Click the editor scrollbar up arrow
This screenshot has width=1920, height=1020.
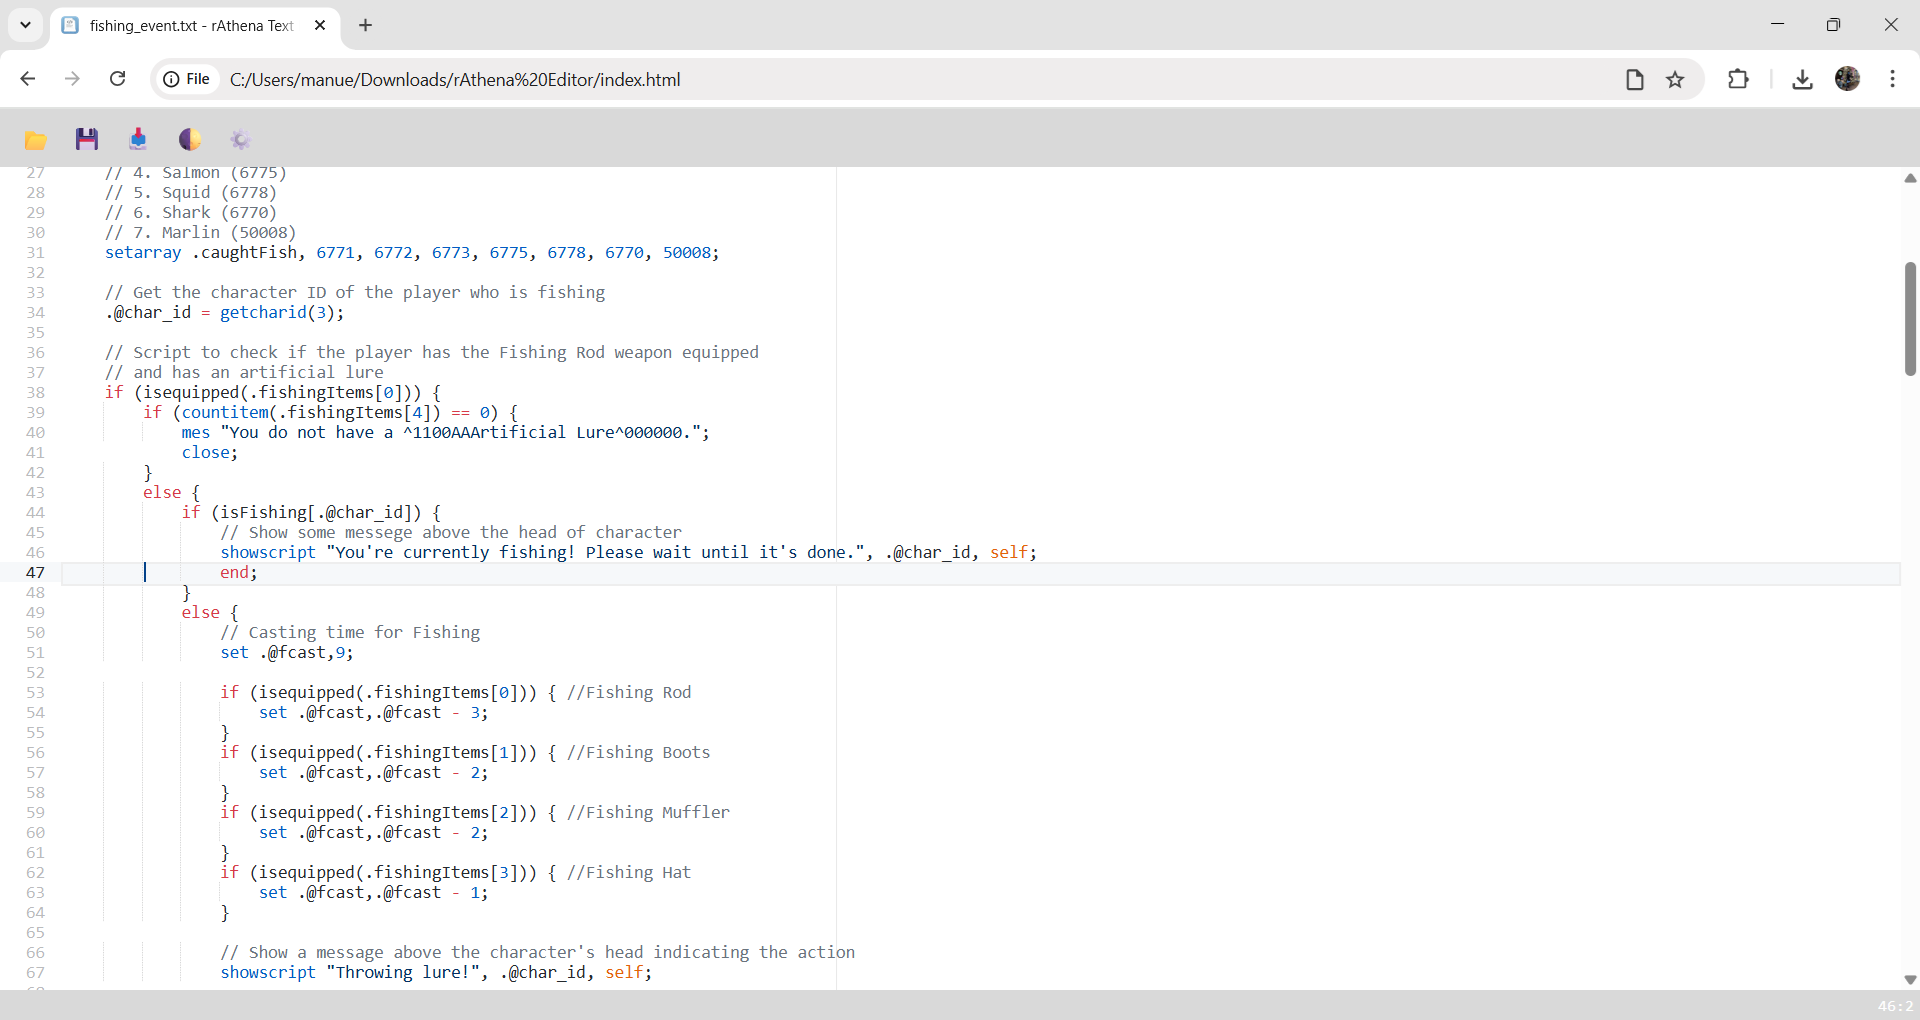pyautogui.click(x=1910, y=178)
